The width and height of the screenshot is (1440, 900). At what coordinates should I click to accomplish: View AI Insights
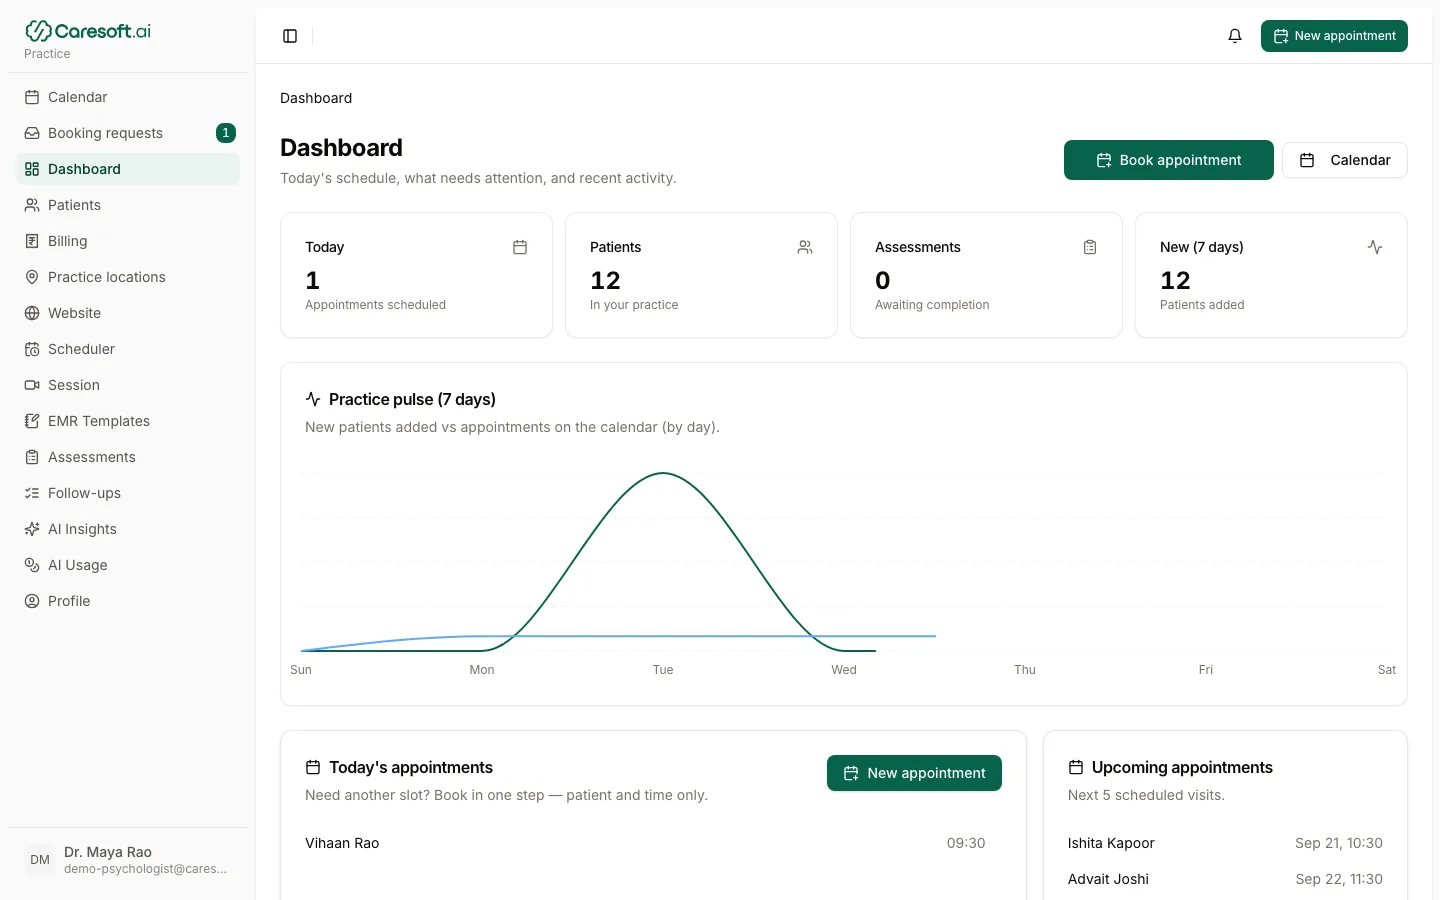coord(128,529)
